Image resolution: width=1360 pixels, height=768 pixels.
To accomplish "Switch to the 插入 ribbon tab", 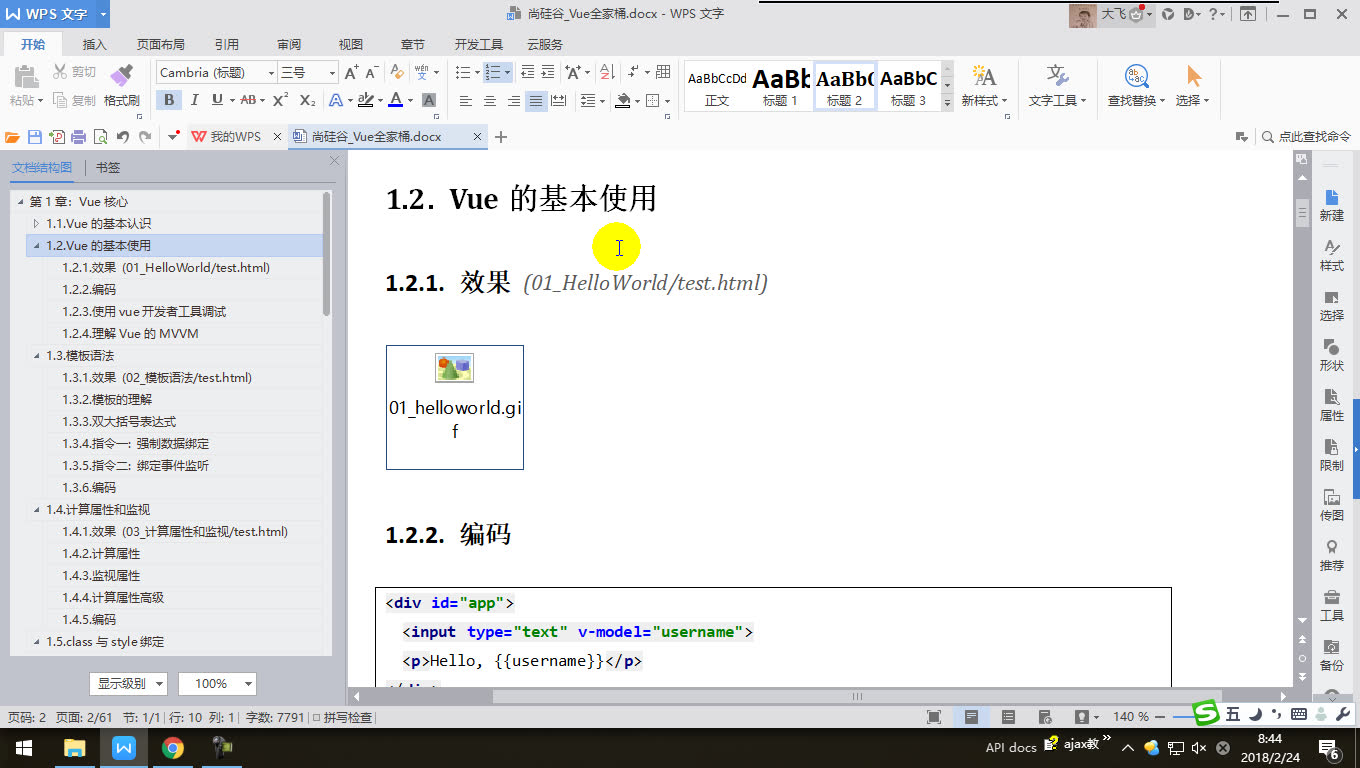I will click(x=95, y=44).
